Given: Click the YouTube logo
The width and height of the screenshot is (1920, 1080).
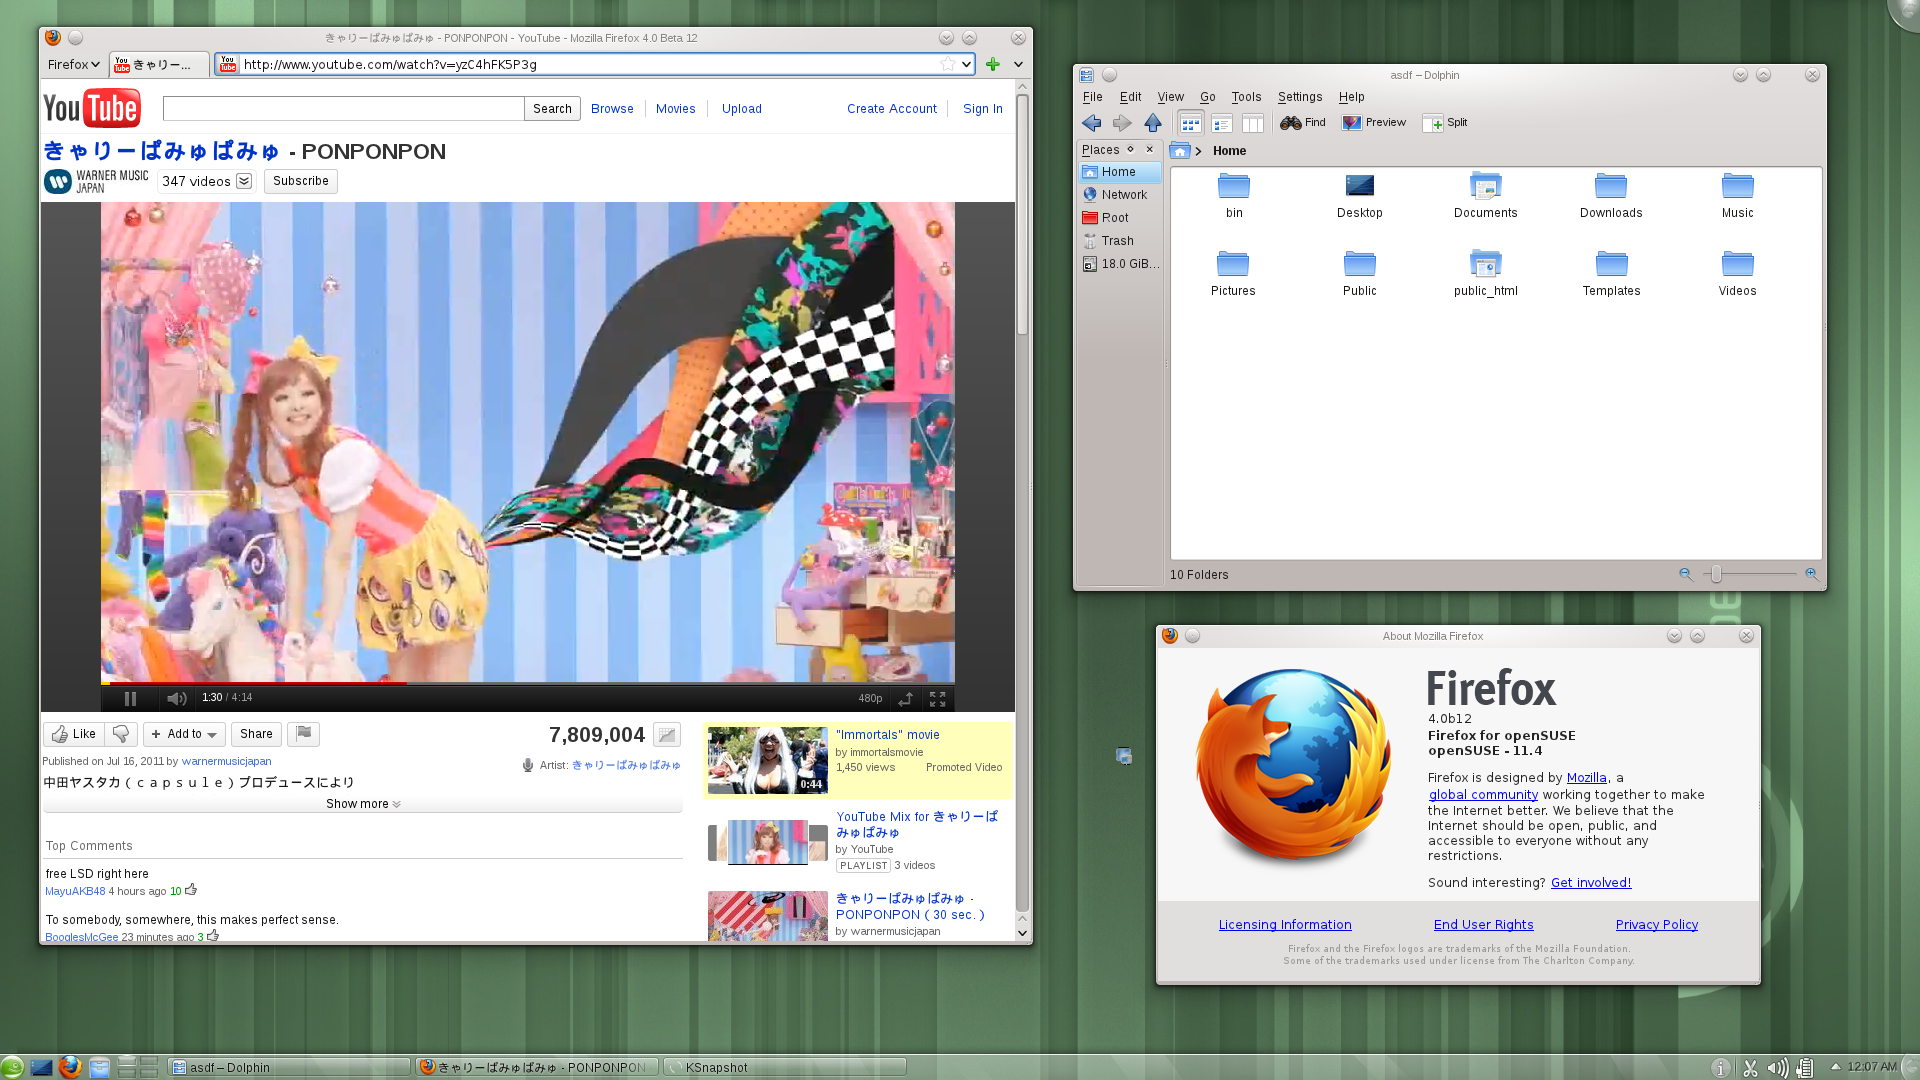Looking at the screenshot, I should 92,108.
